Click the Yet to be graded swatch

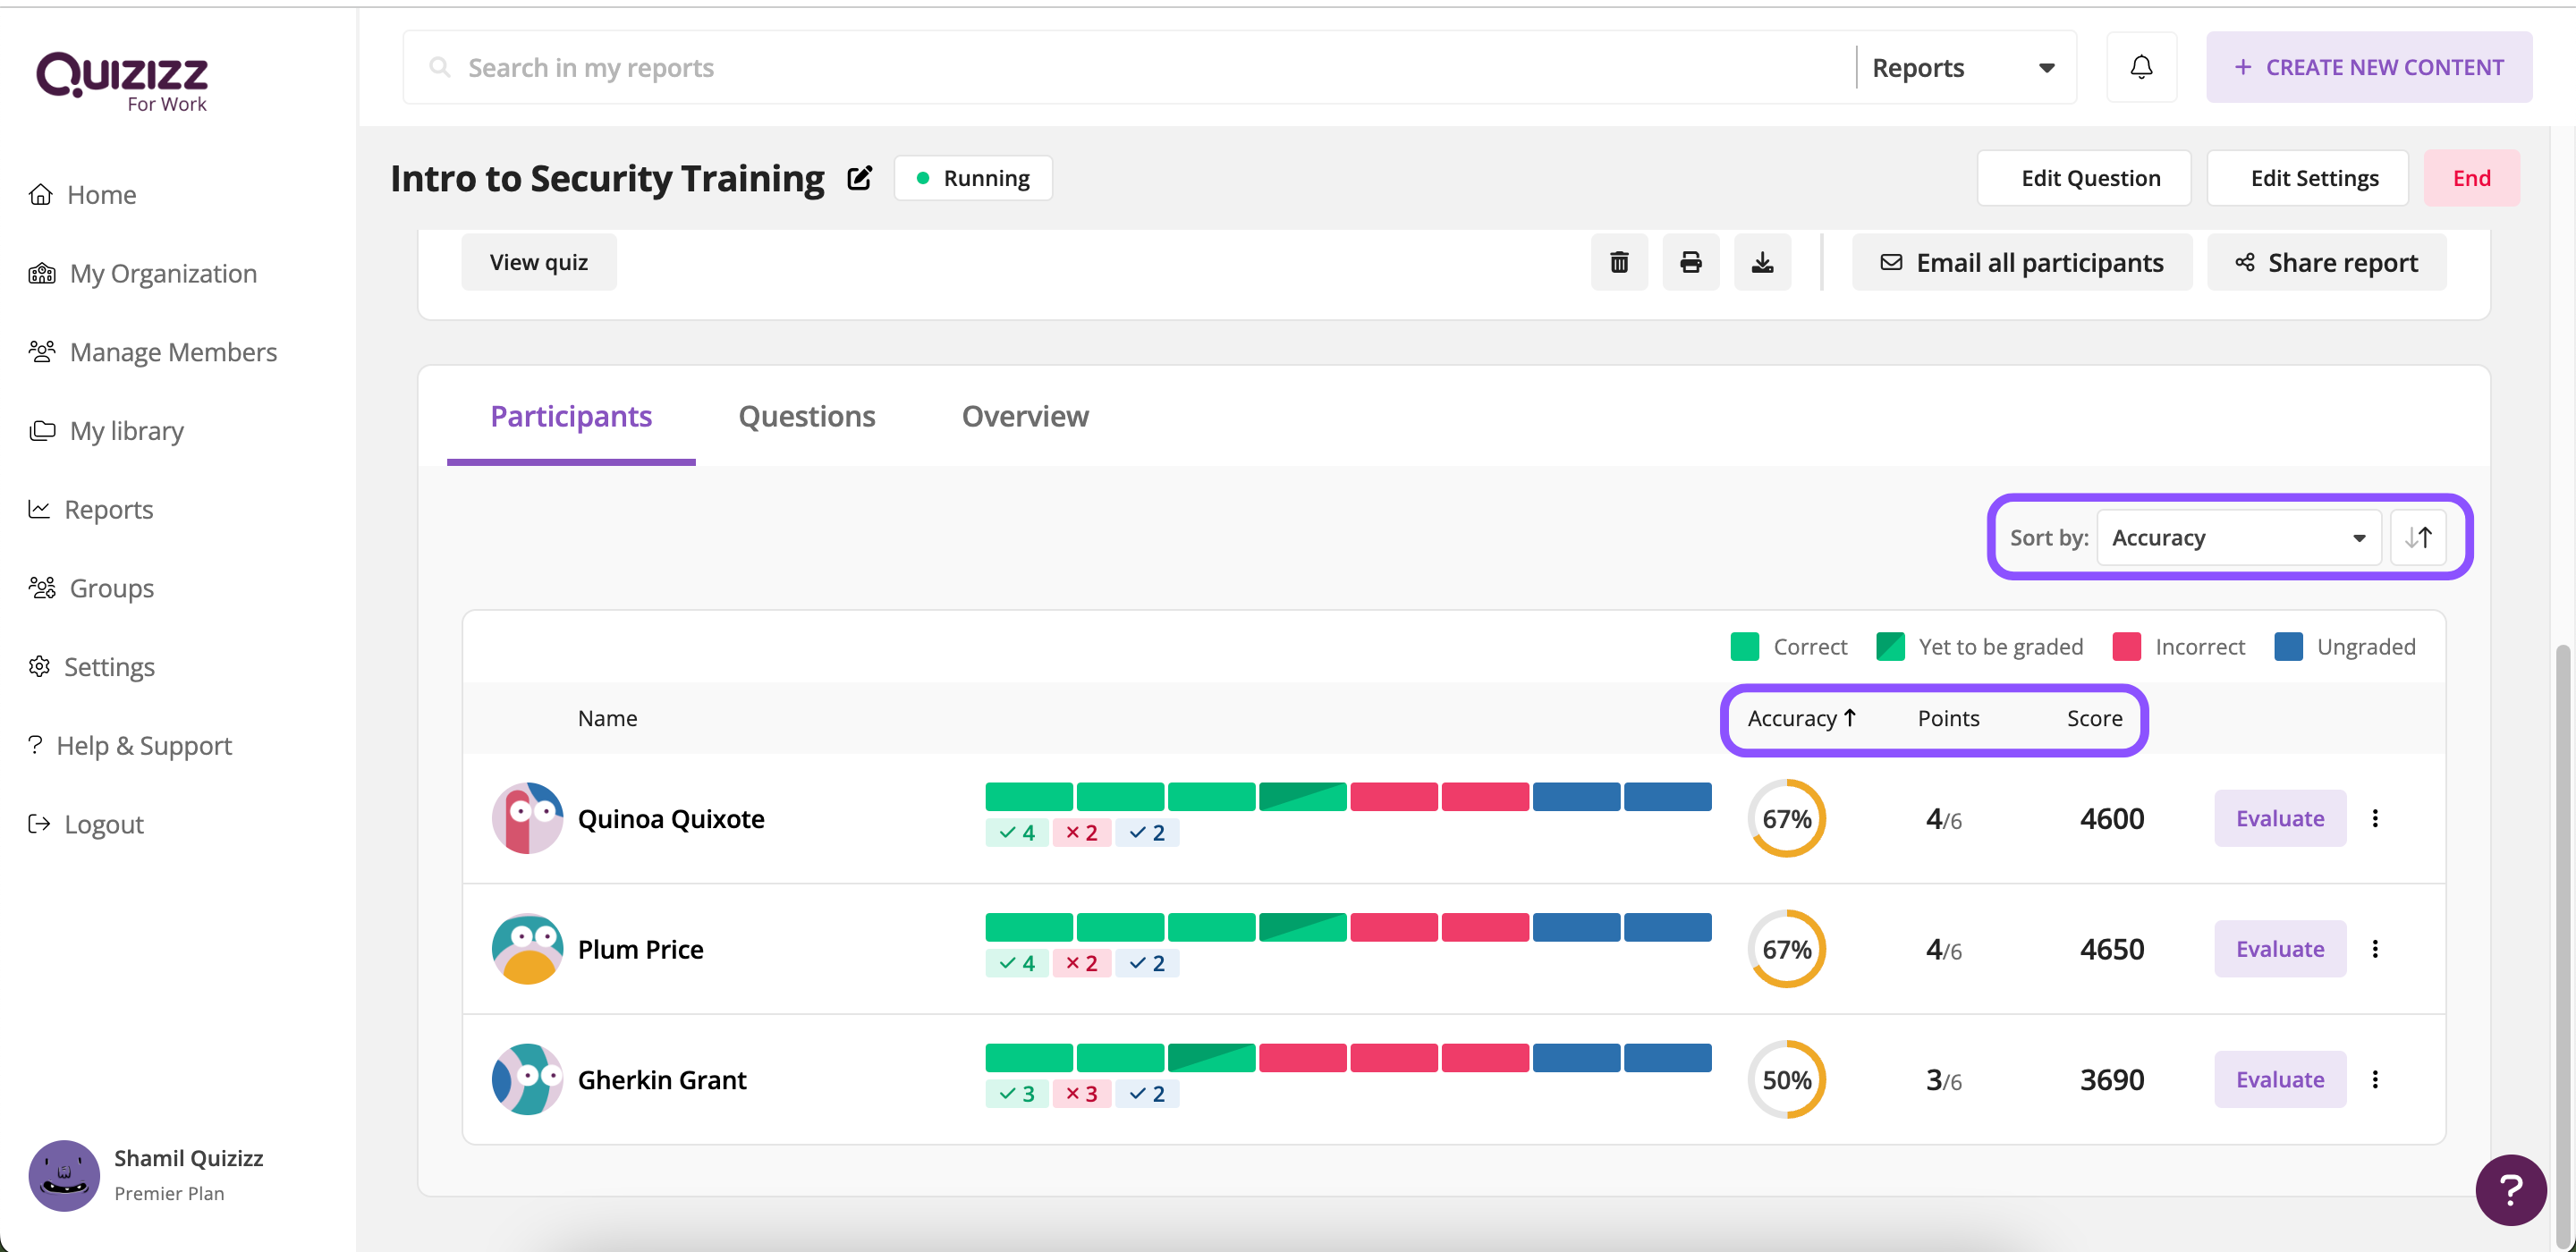pos(1890,646)
